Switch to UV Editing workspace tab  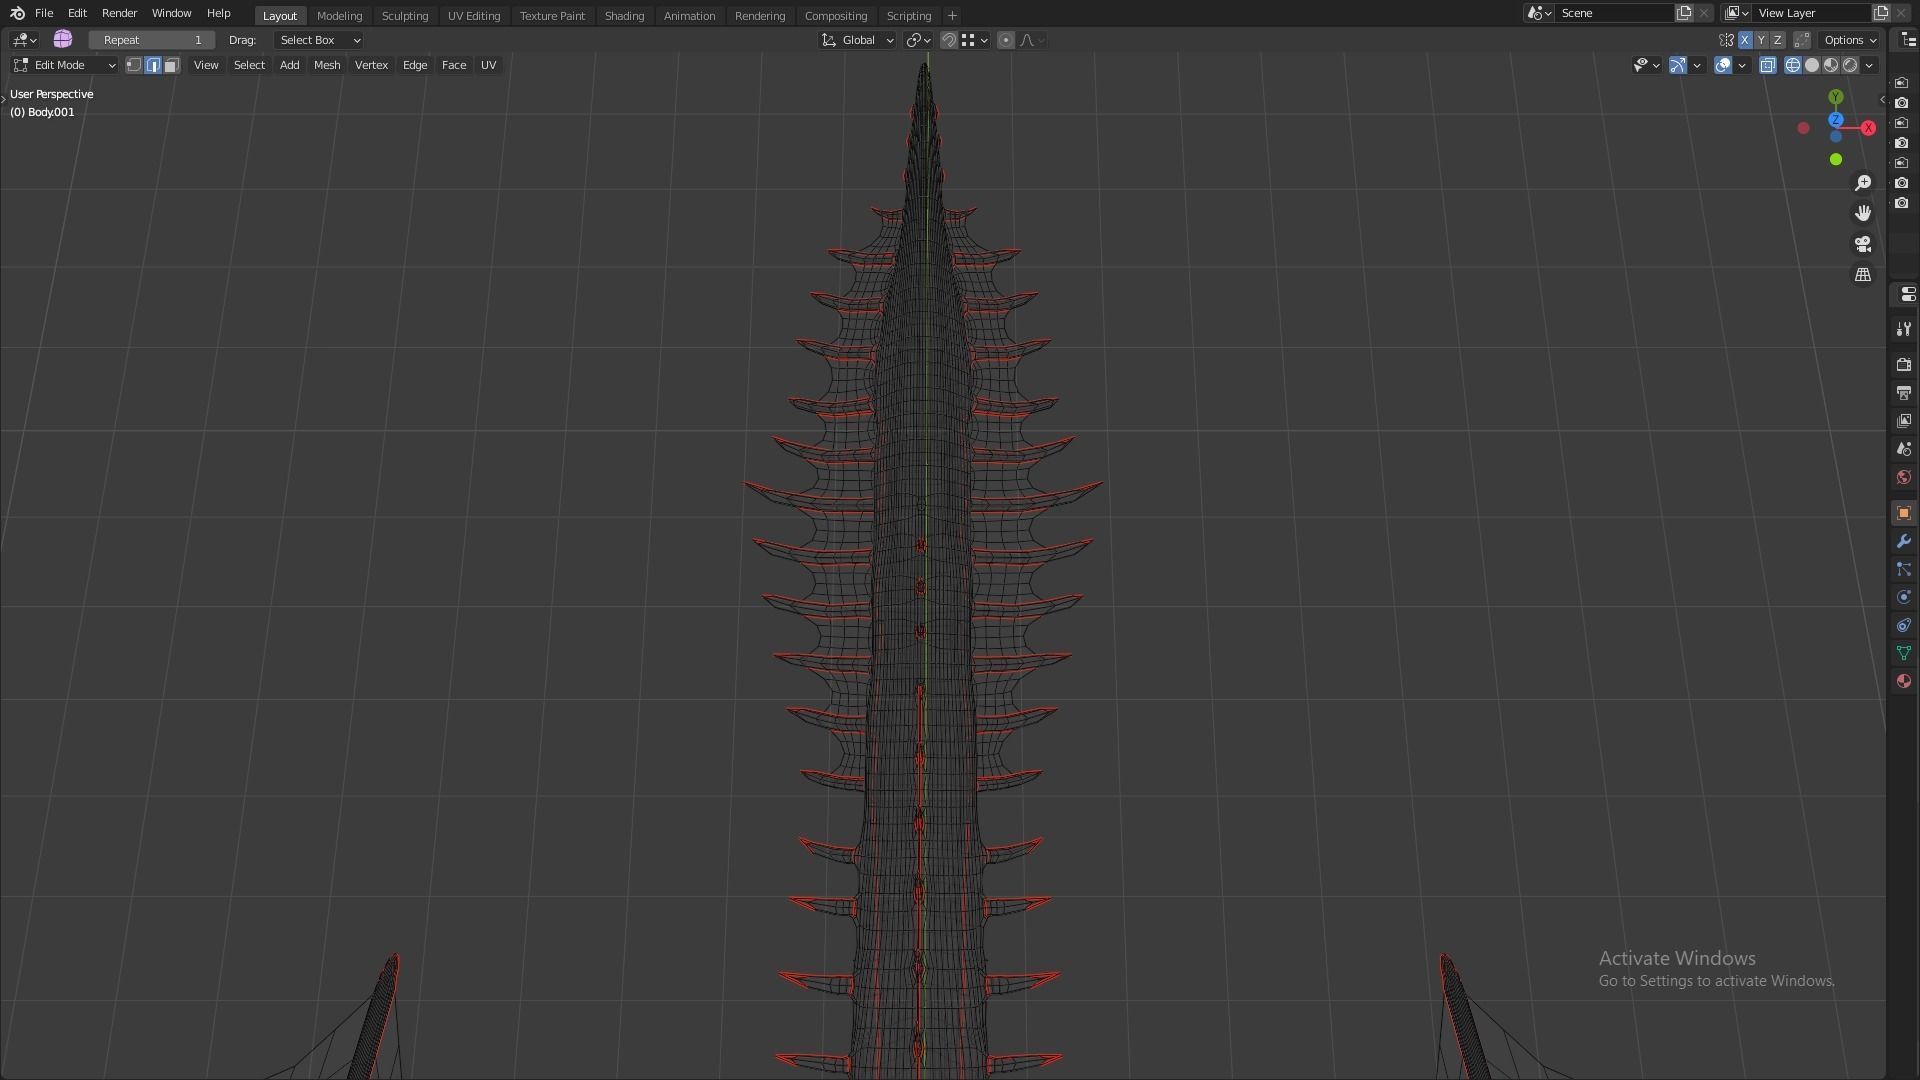(474, 16)
